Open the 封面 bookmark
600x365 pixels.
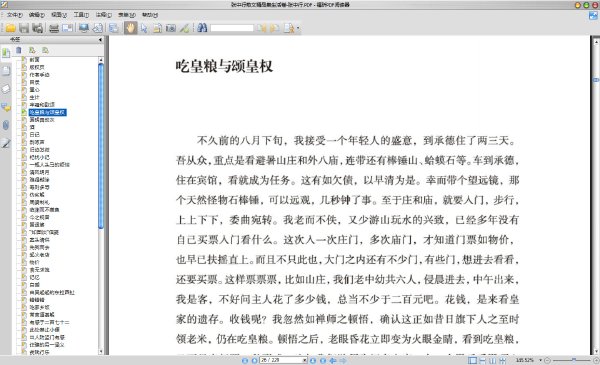pyautogui.click(x=34, y=60)
